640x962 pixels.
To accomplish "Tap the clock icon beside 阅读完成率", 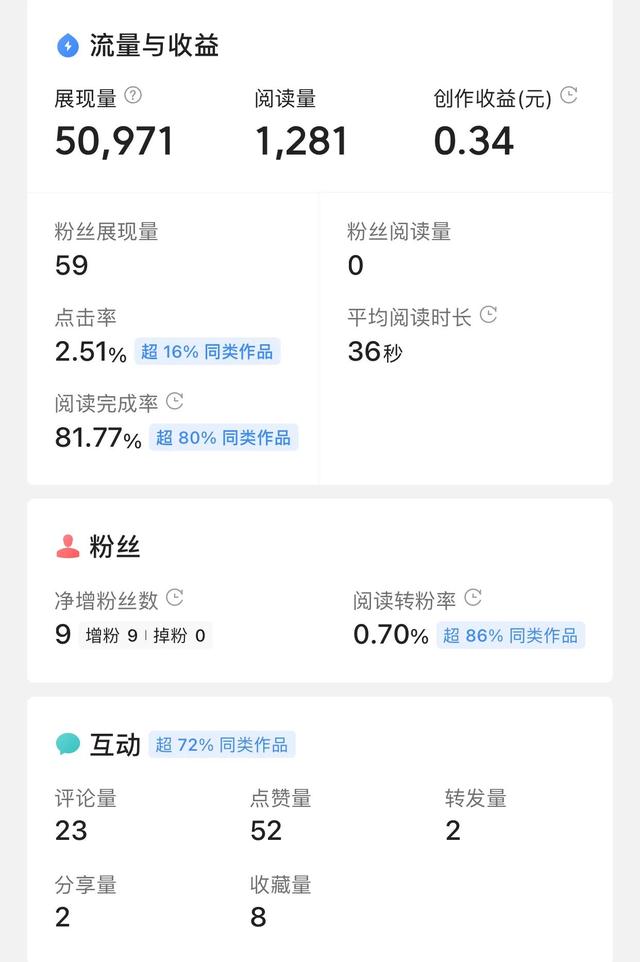I will click(x=174, y=402).
